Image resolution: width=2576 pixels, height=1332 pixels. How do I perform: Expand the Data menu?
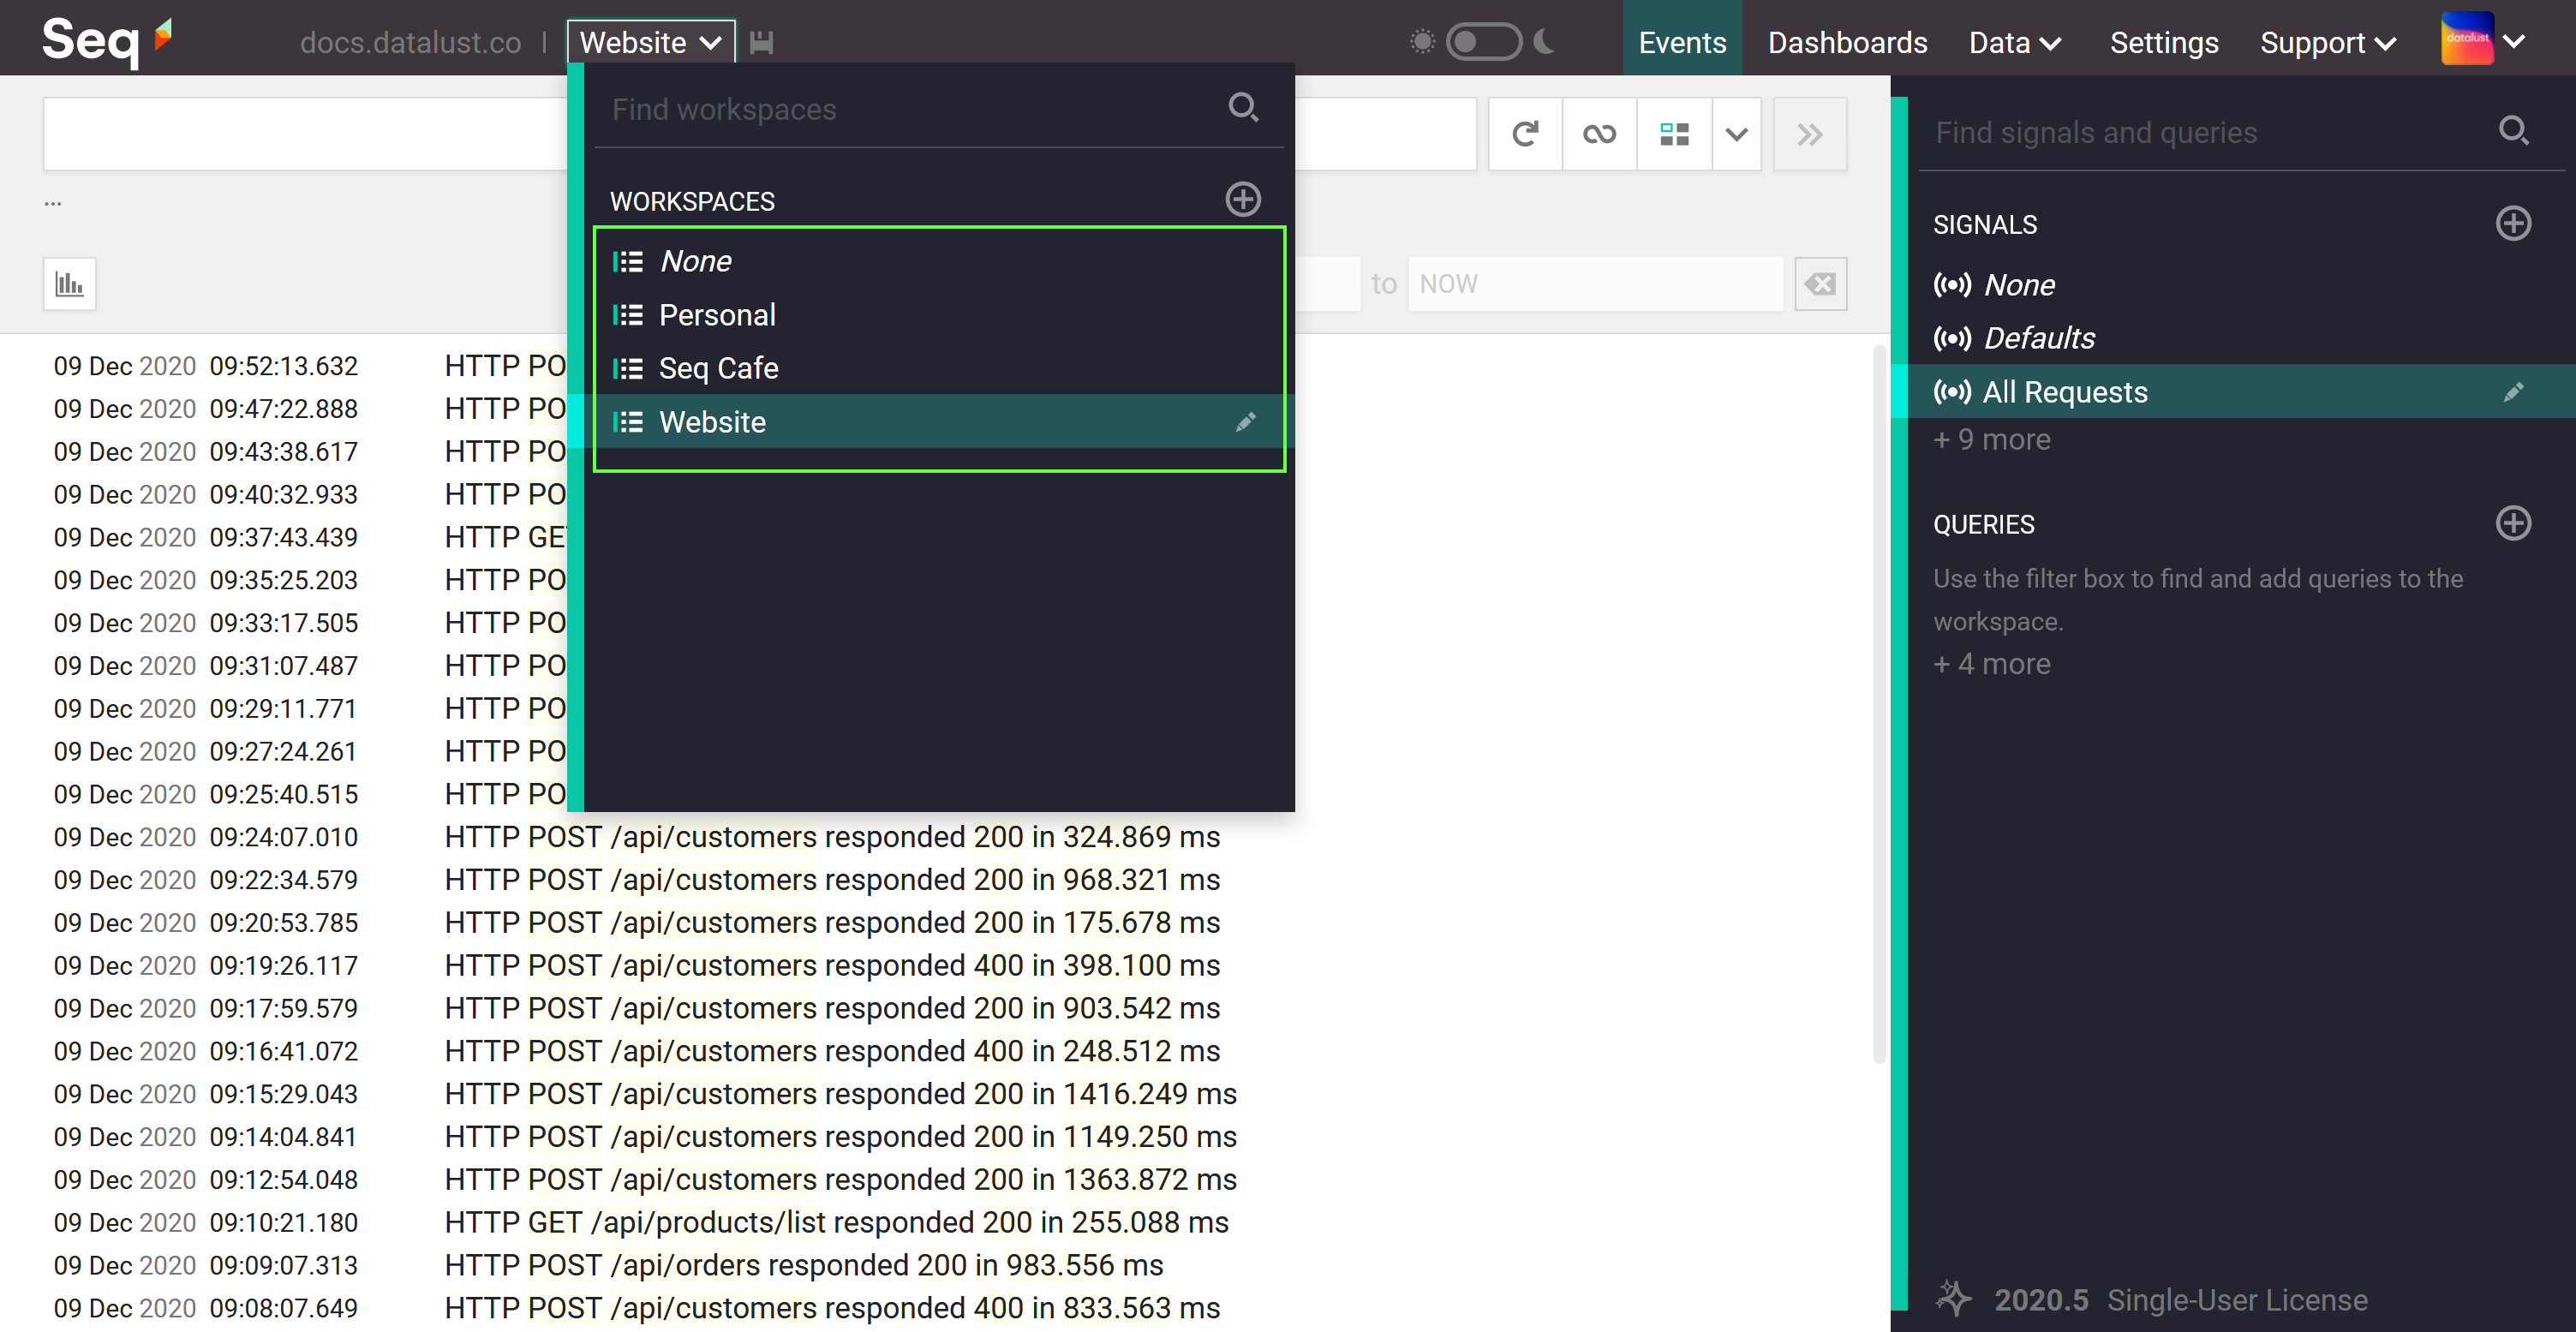pos(2014,42)
